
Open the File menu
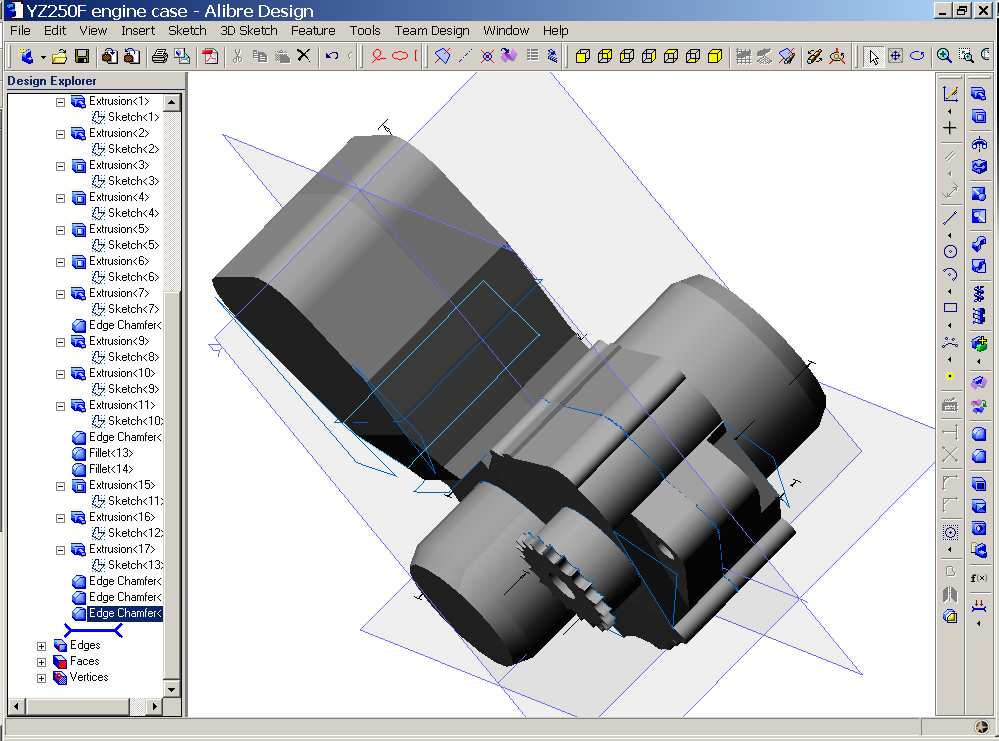pos(20,31)
